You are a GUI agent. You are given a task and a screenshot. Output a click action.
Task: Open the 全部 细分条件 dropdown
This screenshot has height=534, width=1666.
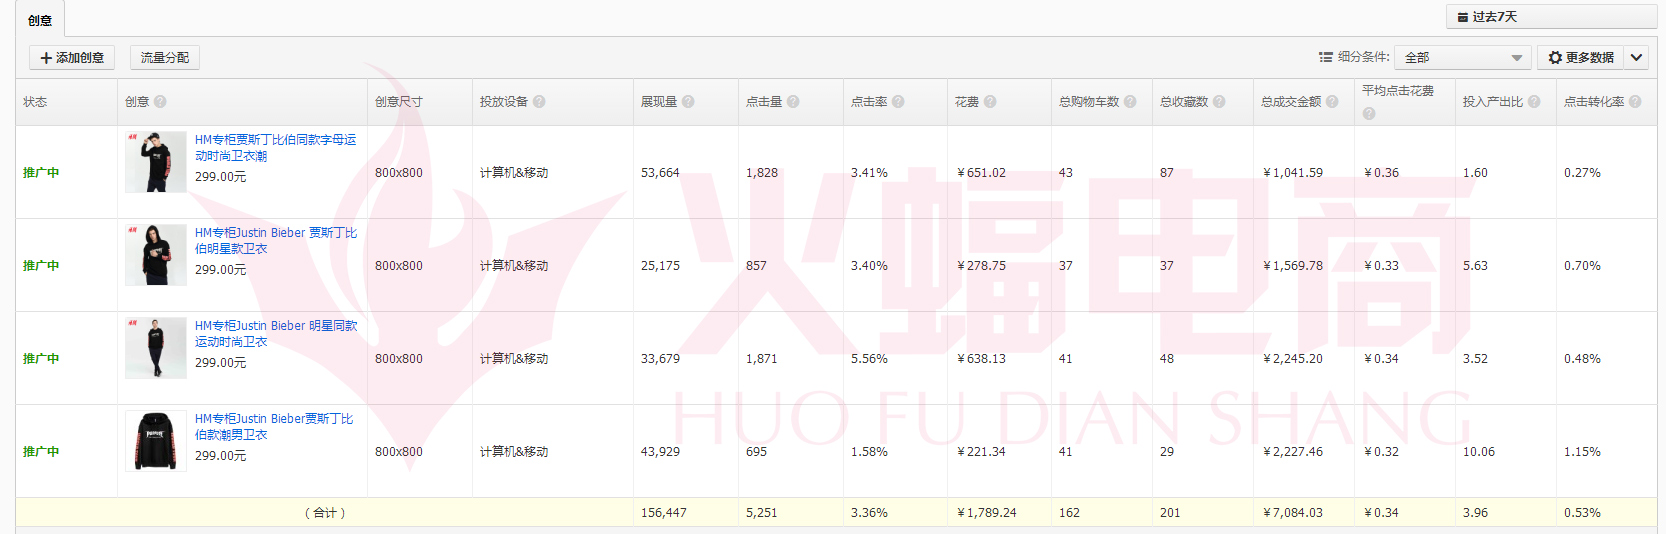pos(1464,58)
